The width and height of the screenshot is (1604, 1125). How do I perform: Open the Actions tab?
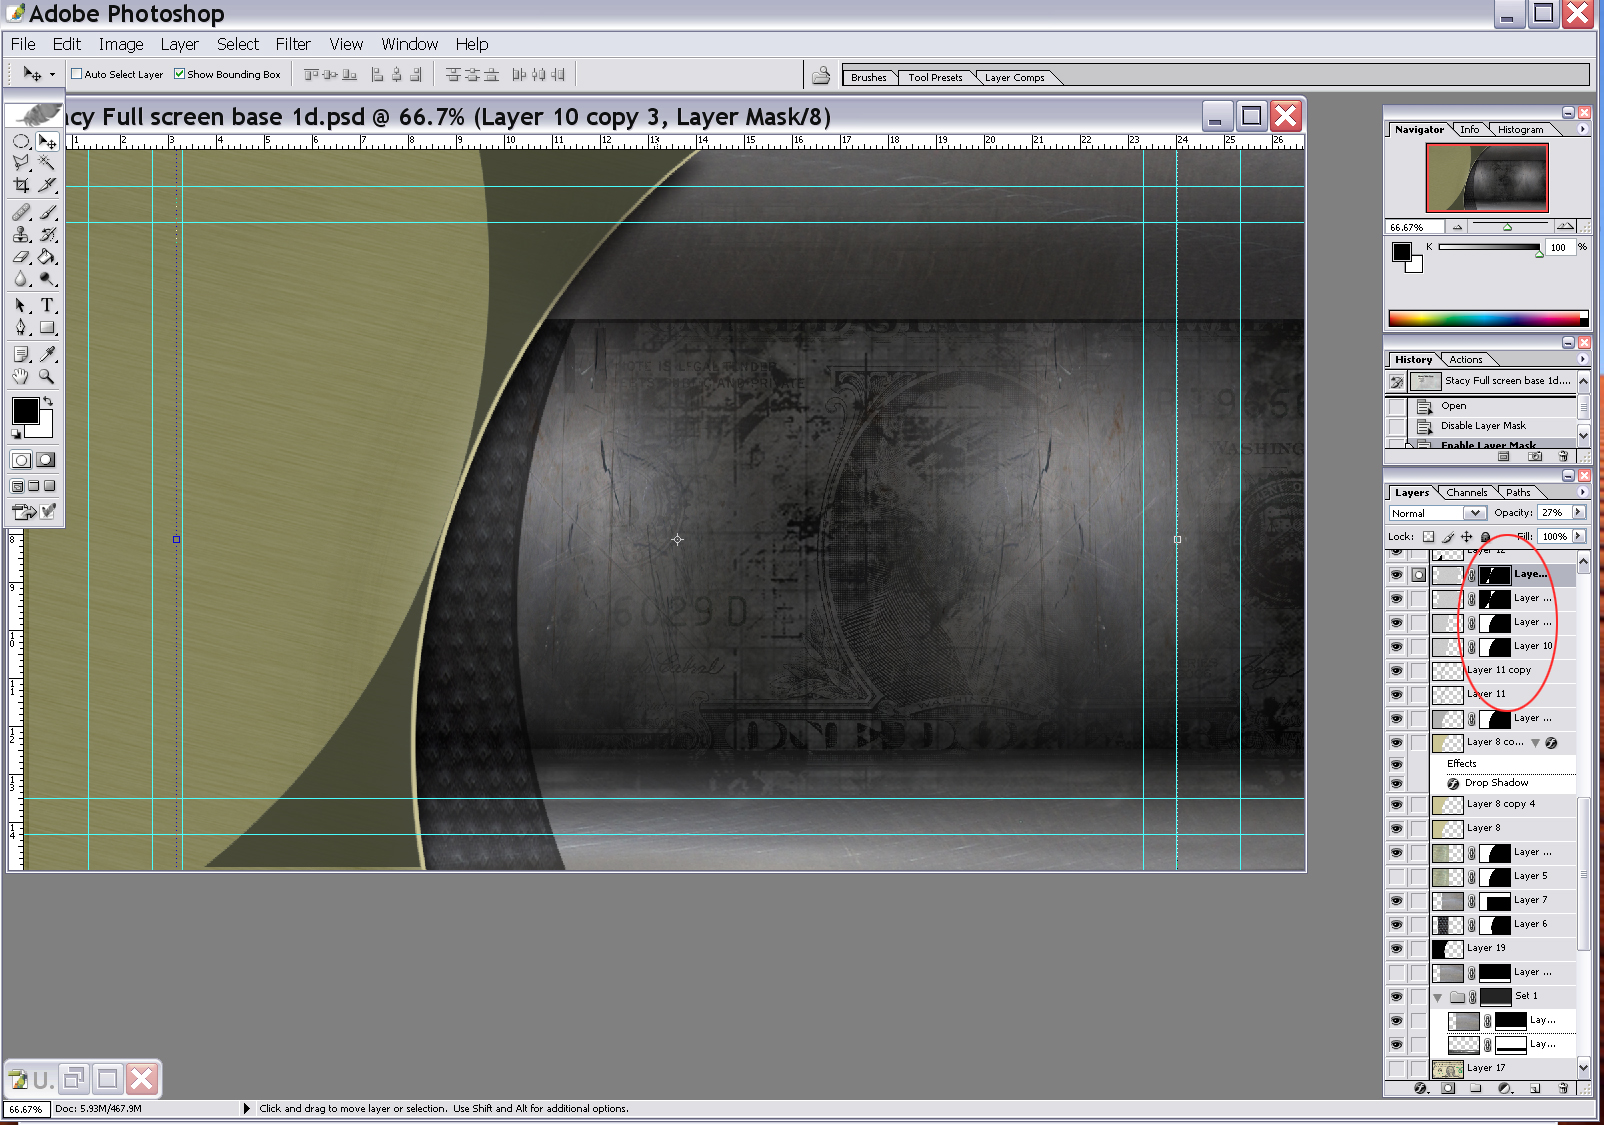point(1466,359)
